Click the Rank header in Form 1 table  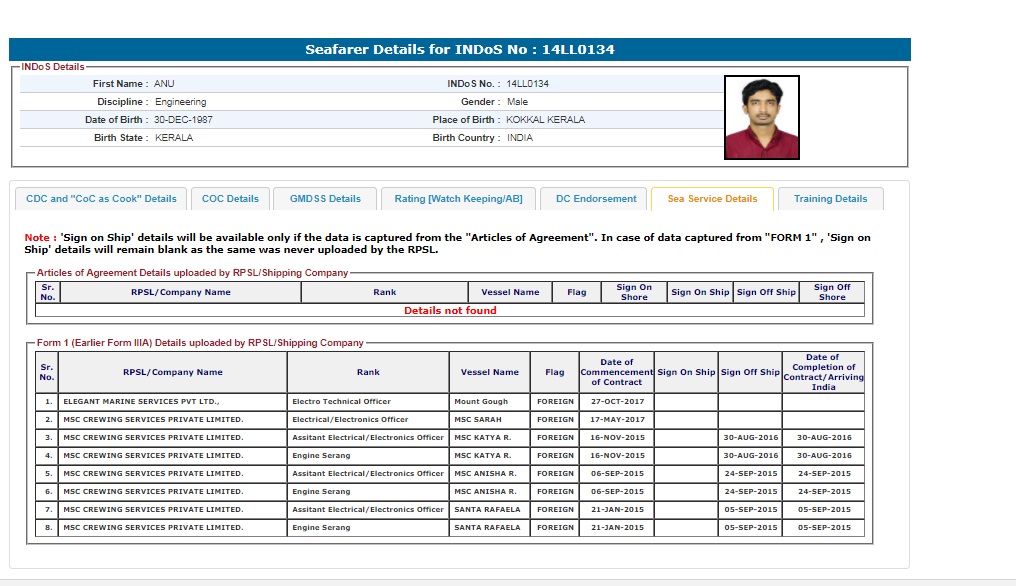coord(368,372)
